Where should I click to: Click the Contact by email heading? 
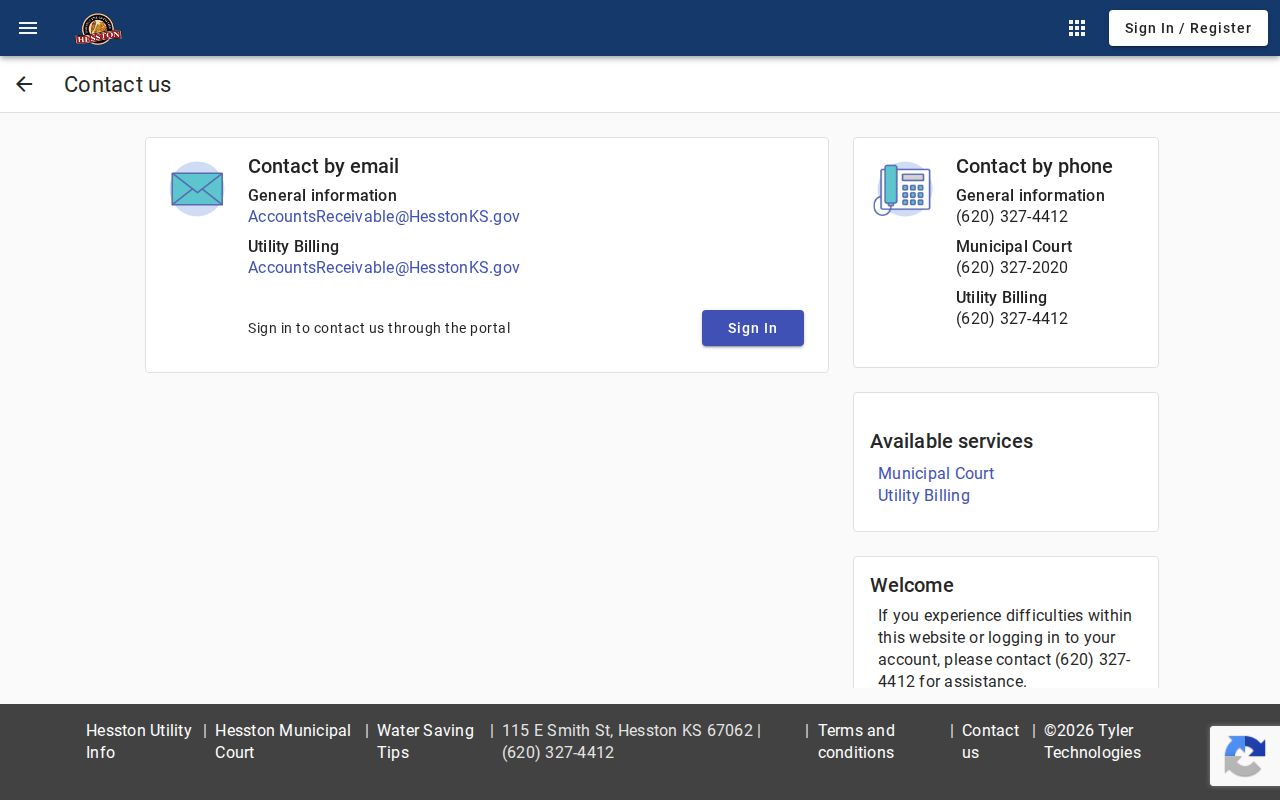[x=323, y=166]
